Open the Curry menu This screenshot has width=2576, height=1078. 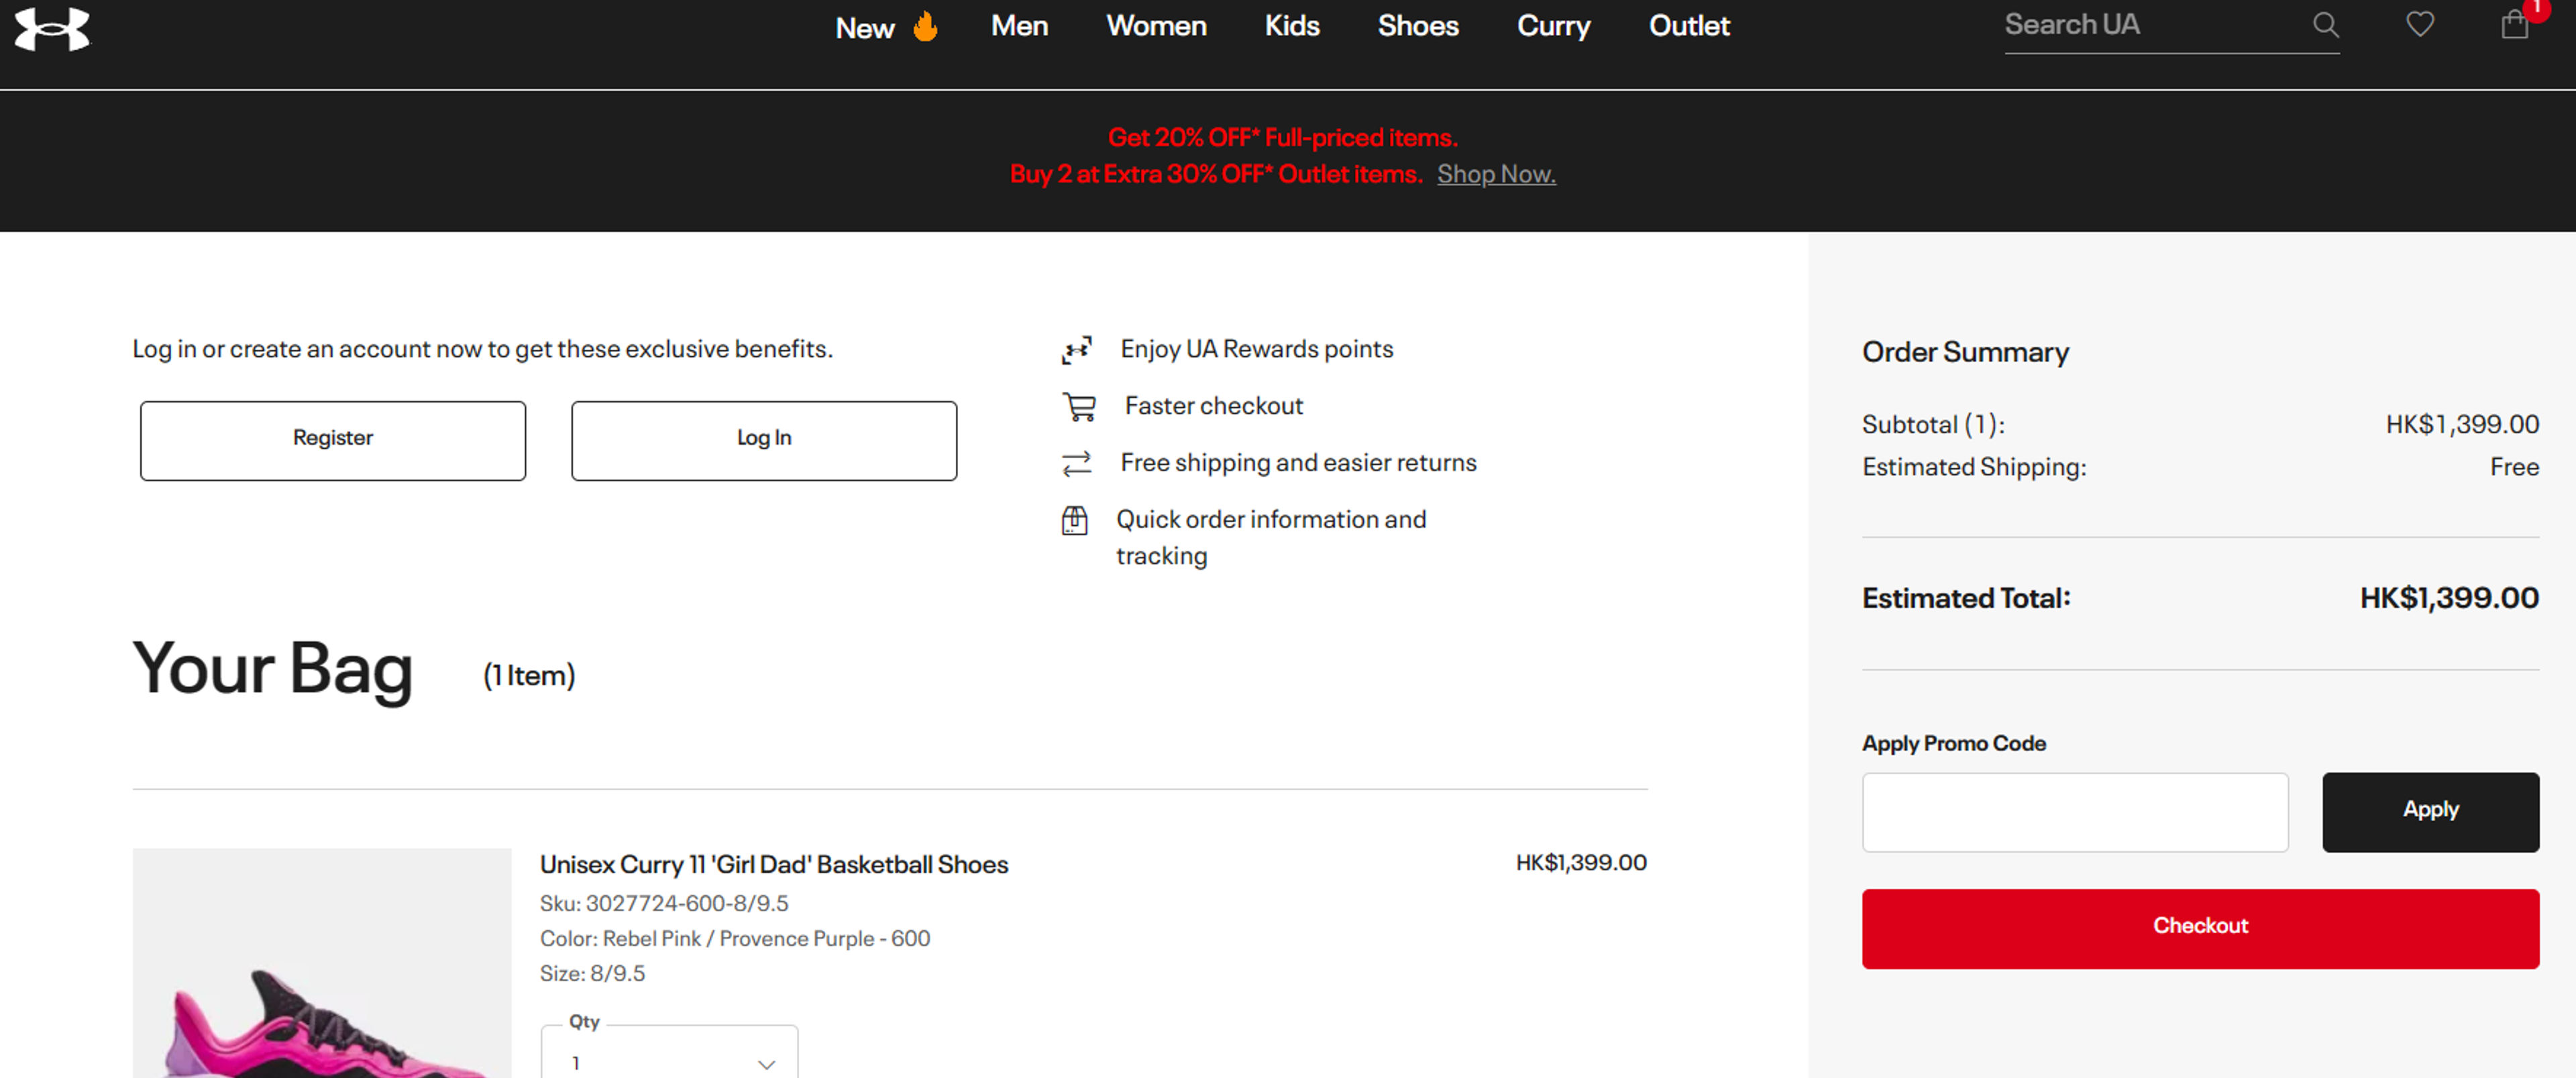click(1553, 26)
